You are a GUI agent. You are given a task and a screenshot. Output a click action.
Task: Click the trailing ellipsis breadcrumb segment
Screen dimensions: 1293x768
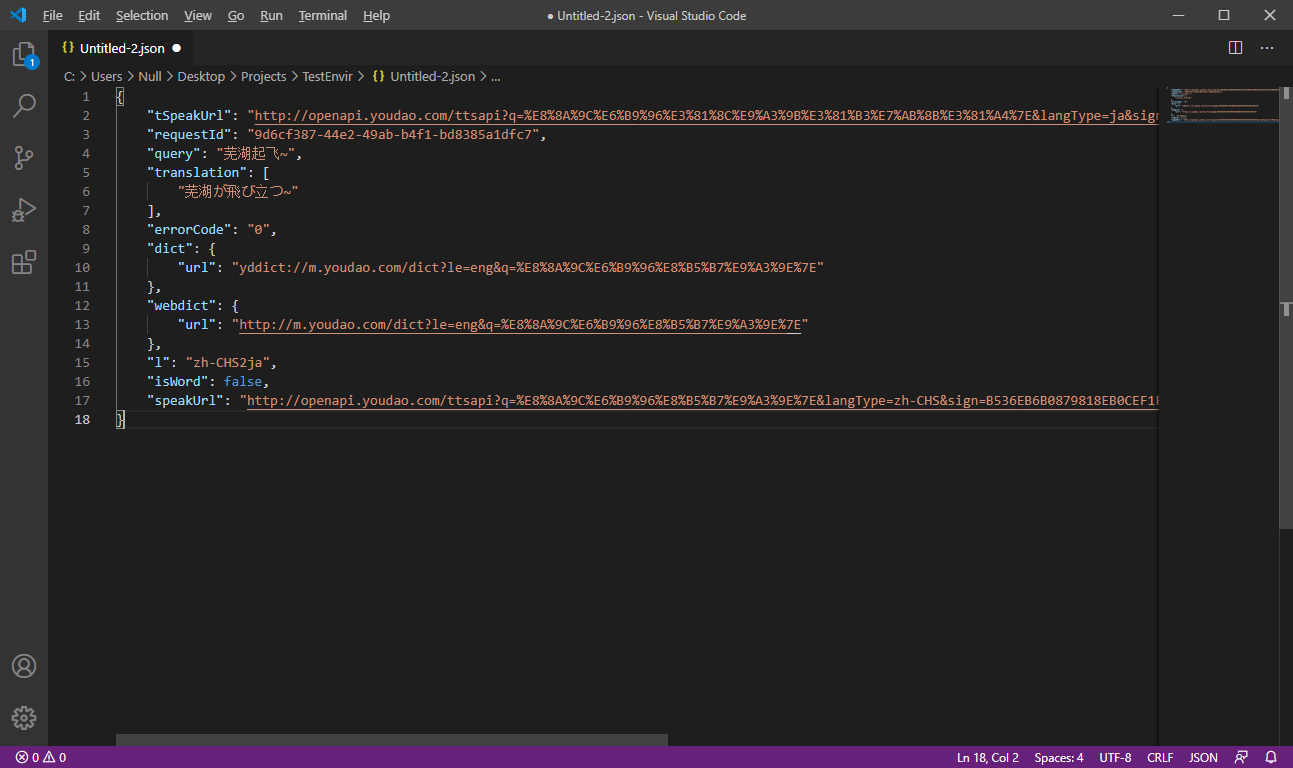[x=496, y=76]
